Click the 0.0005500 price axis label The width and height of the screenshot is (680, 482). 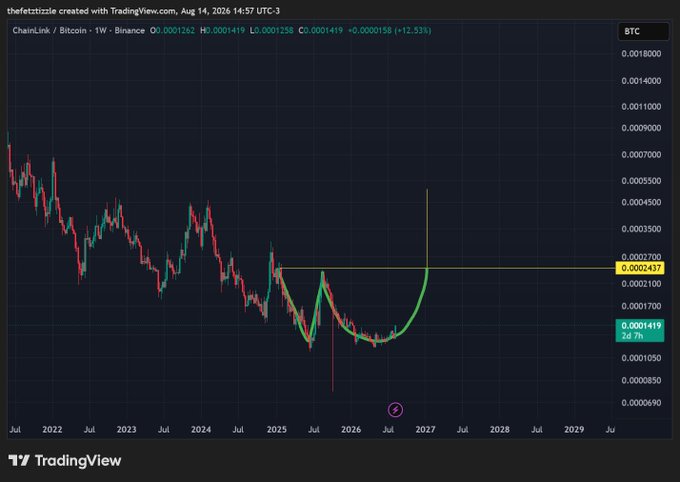coord(641,181)
